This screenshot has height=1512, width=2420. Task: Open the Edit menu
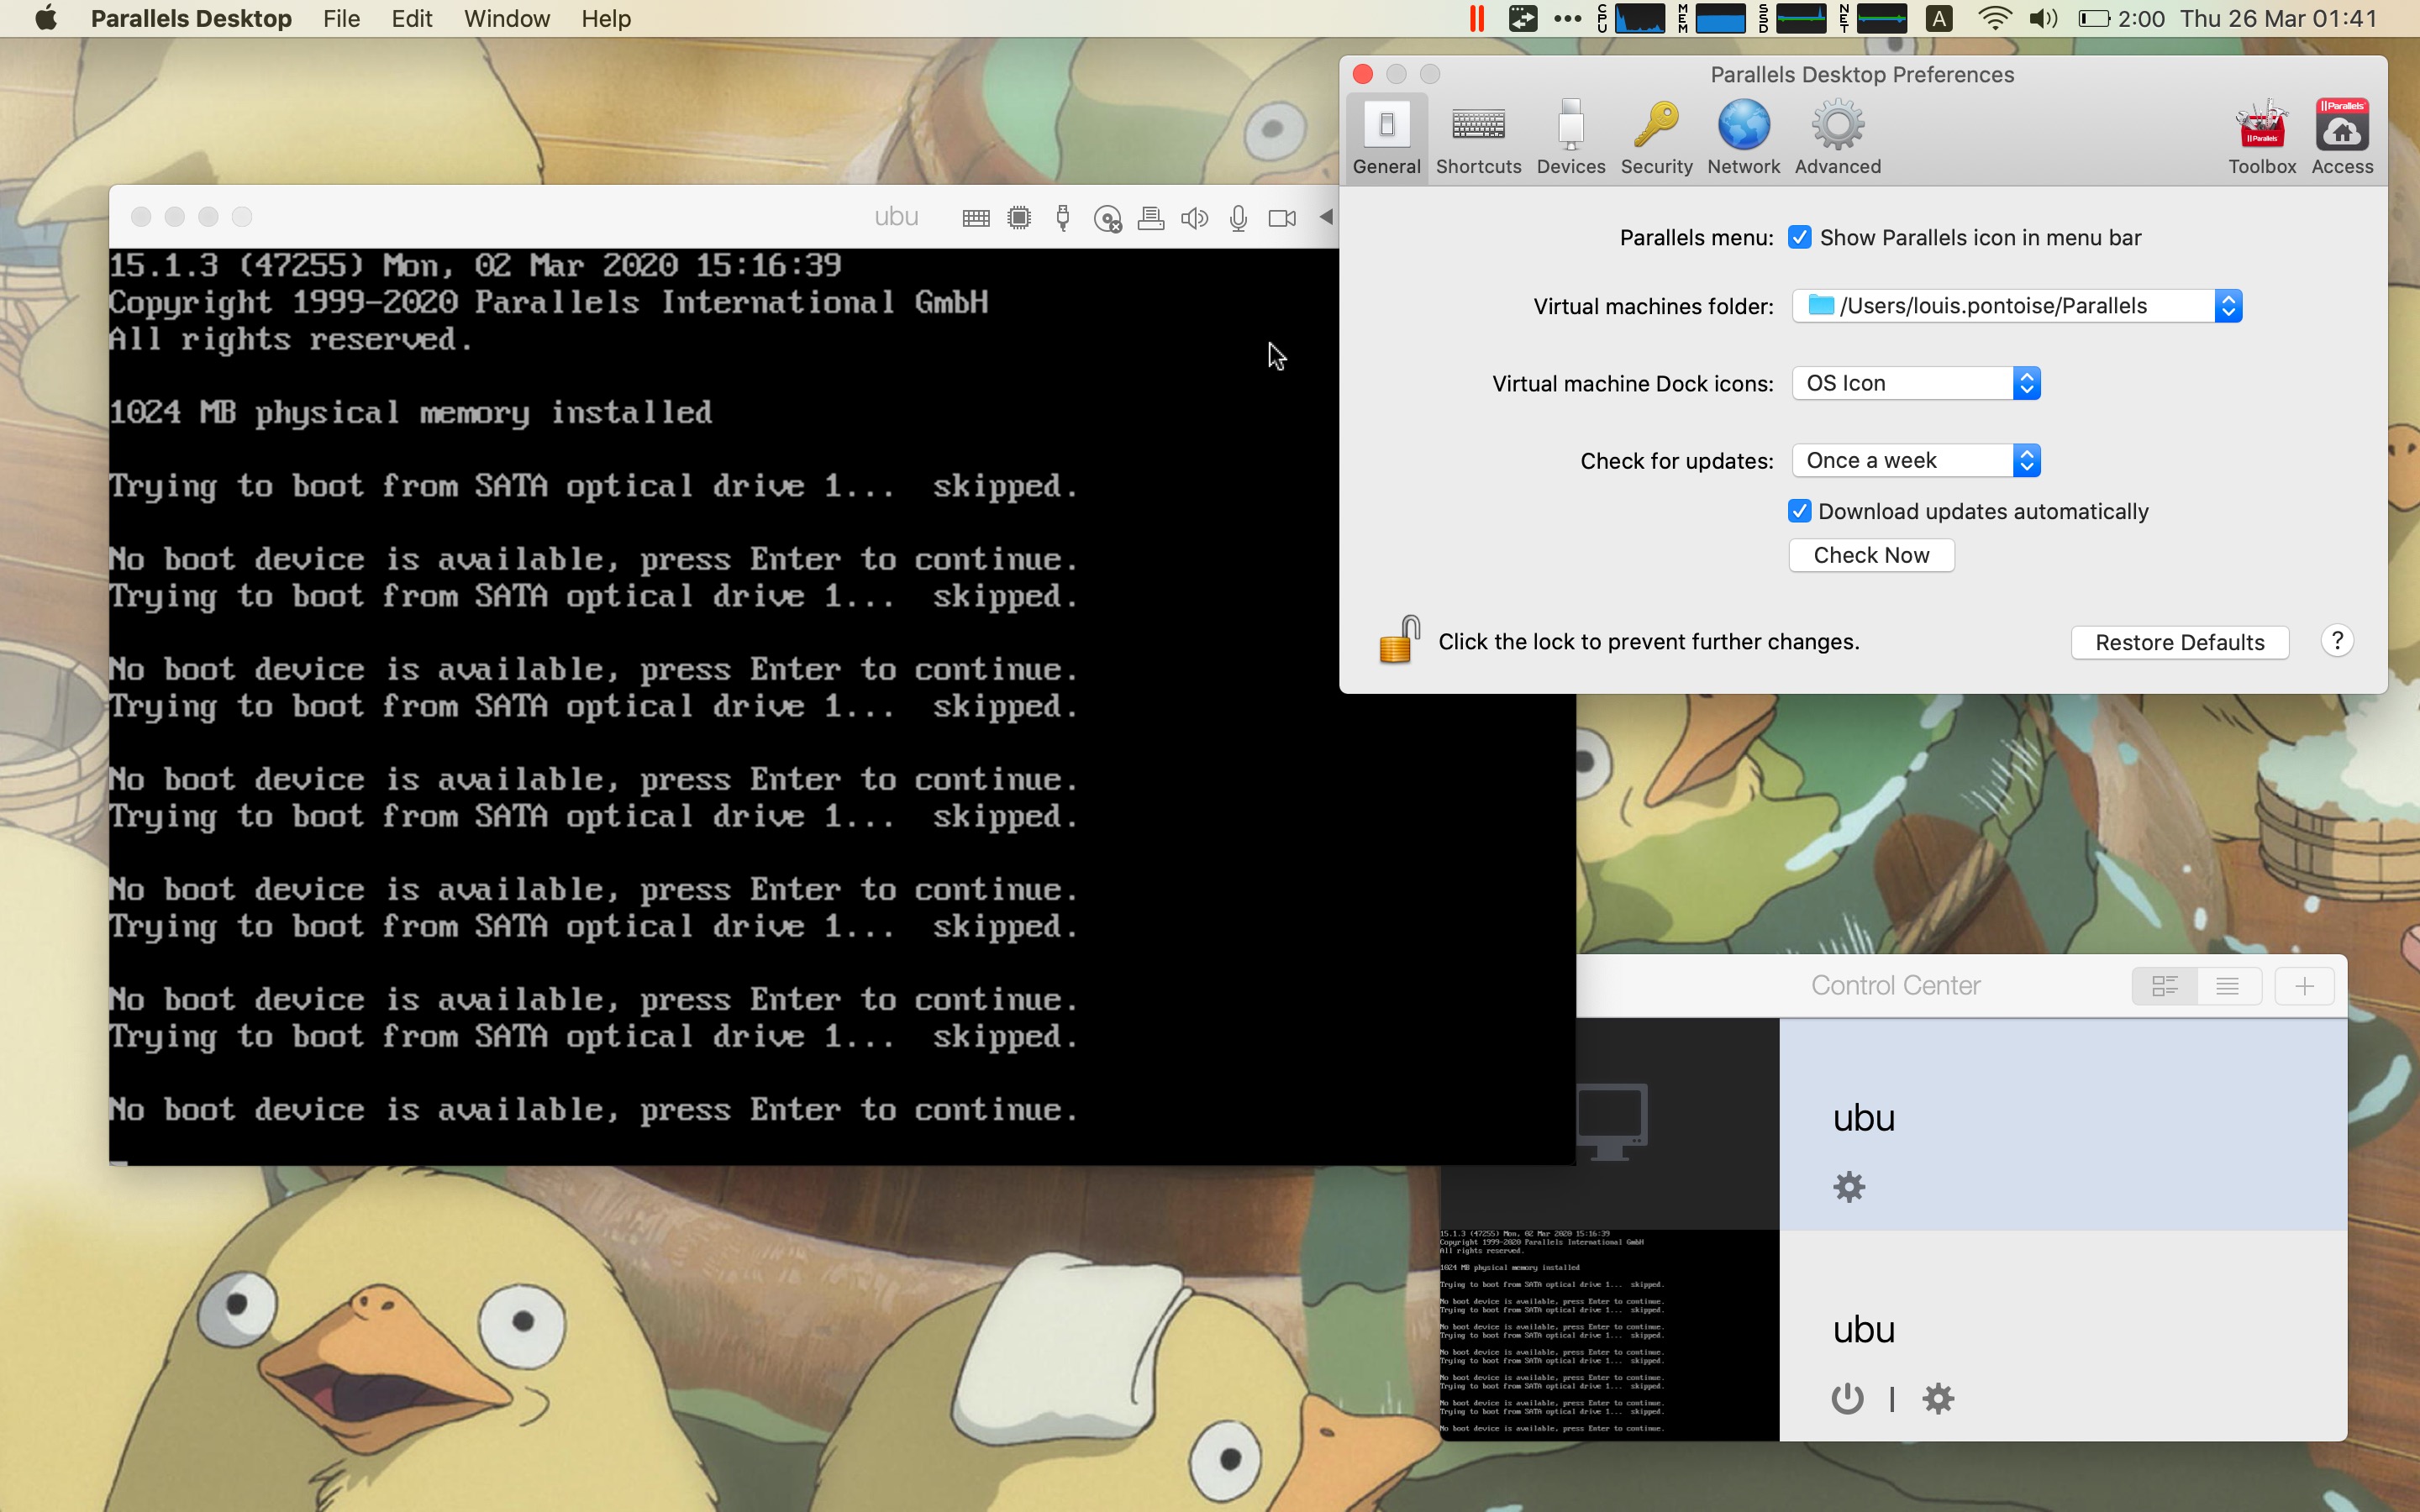(411, 19)
